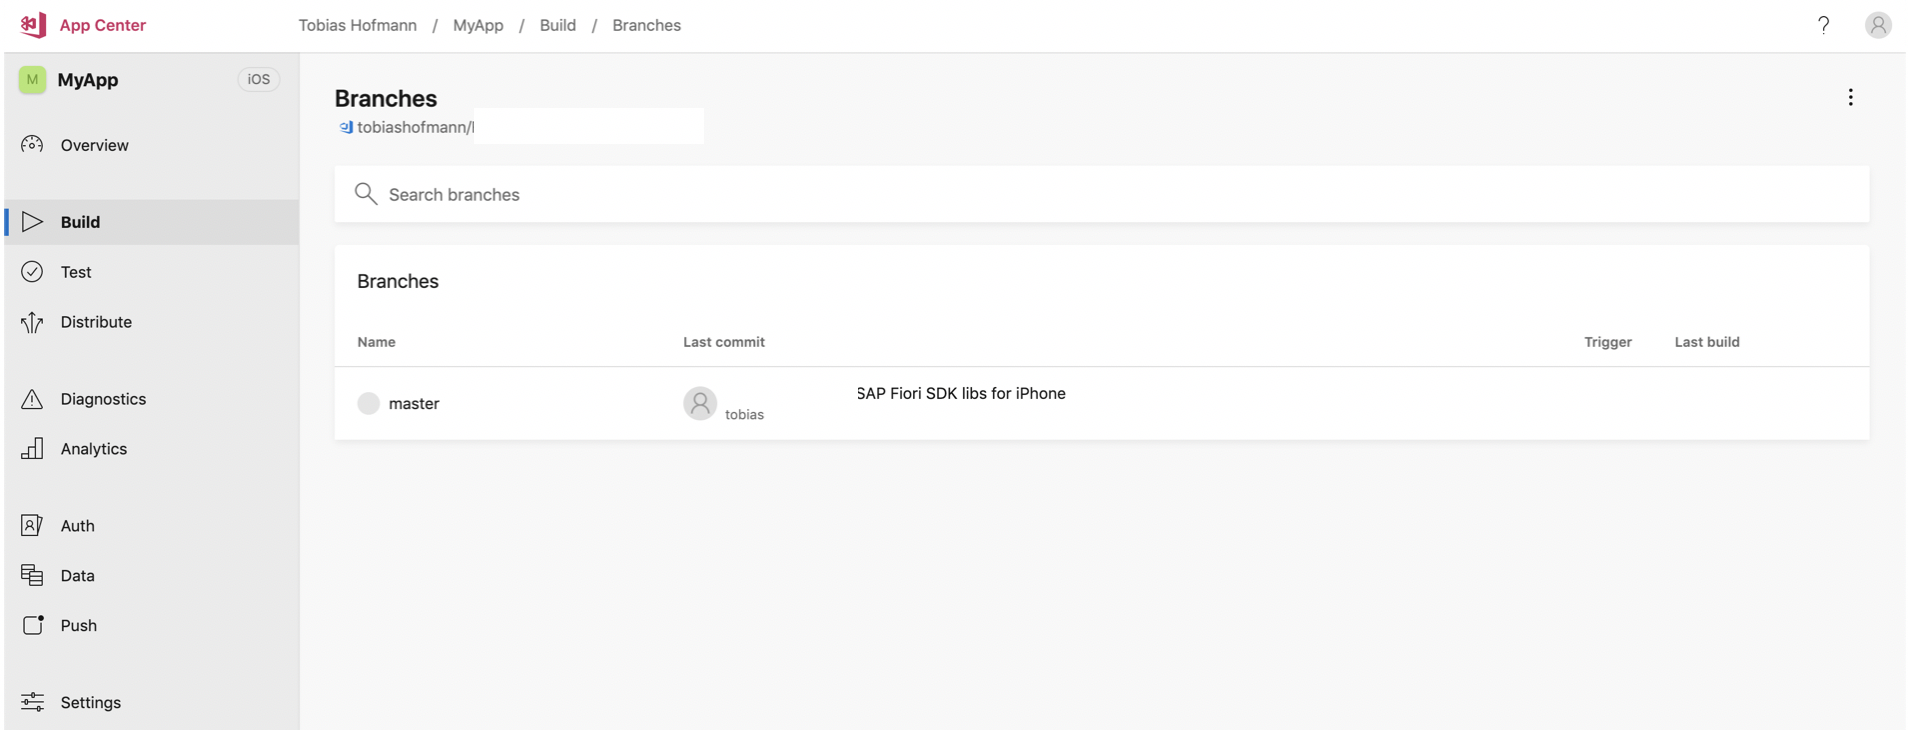
Task: Open the three-dot more options menu
Action: click(1850, 97)
